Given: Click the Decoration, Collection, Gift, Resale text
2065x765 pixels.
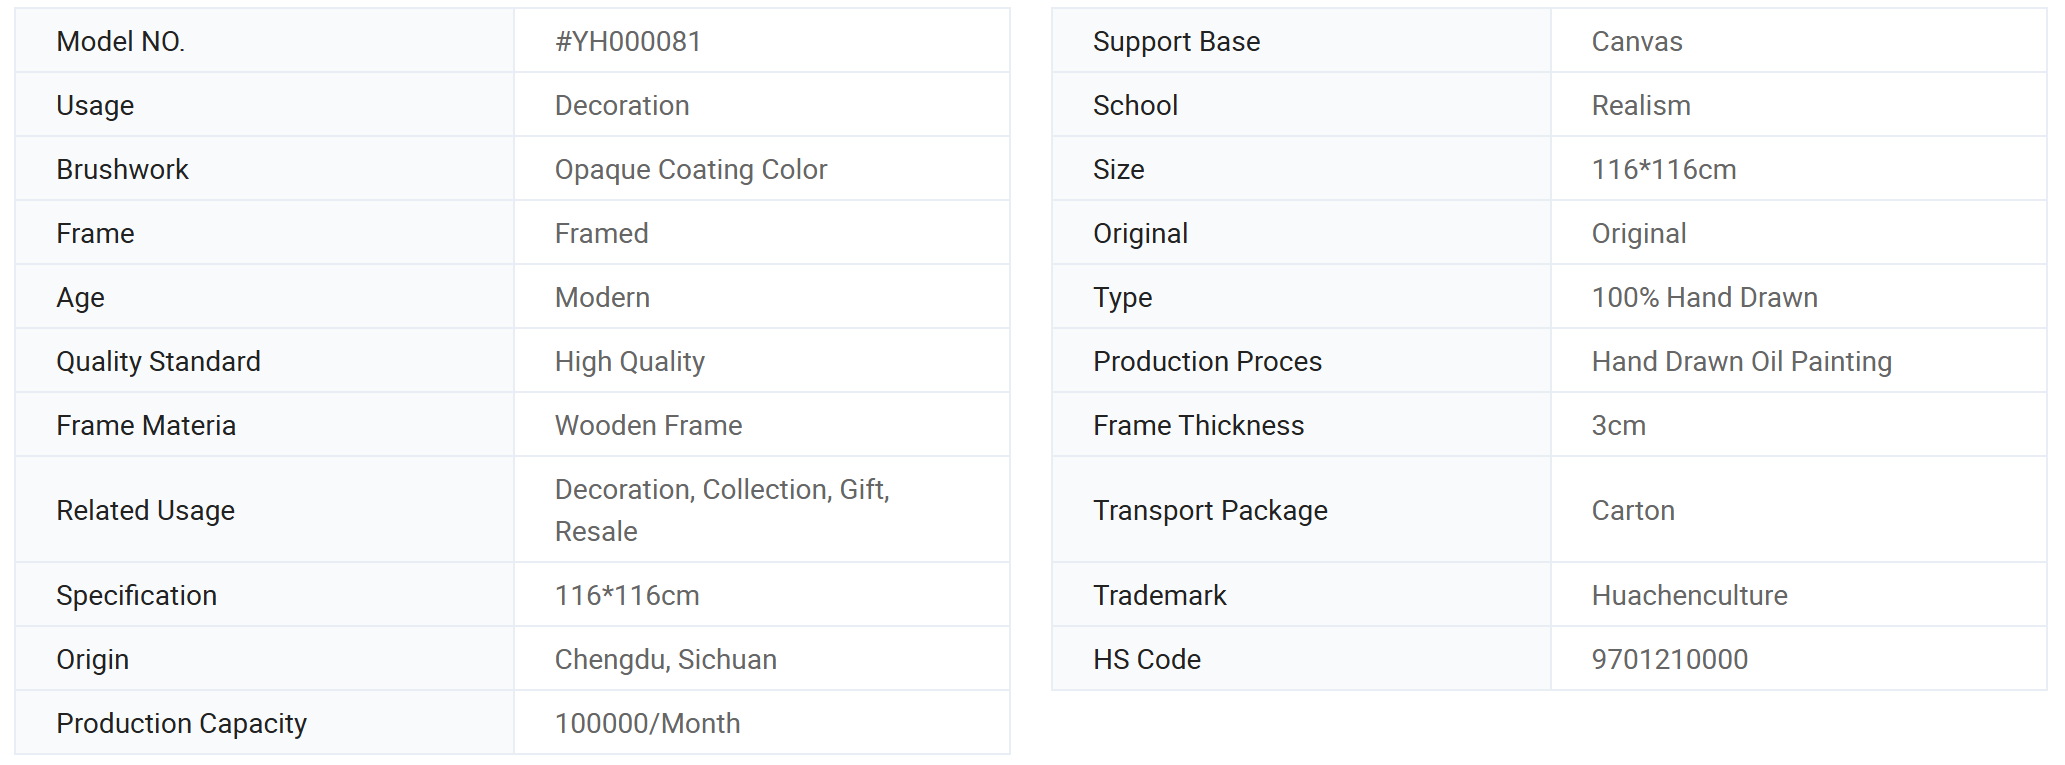Looking at the screenshot, I should point(721,509).
